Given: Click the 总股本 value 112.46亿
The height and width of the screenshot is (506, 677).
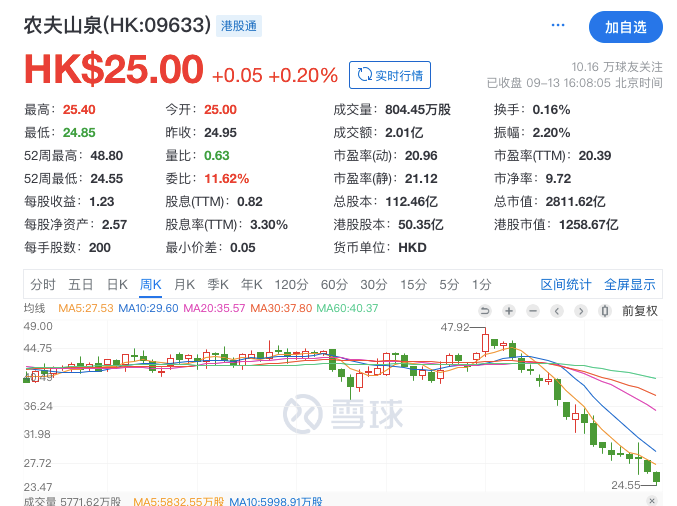Looking at the screenshot, I should pyautogui.click(x=411, y=202).
